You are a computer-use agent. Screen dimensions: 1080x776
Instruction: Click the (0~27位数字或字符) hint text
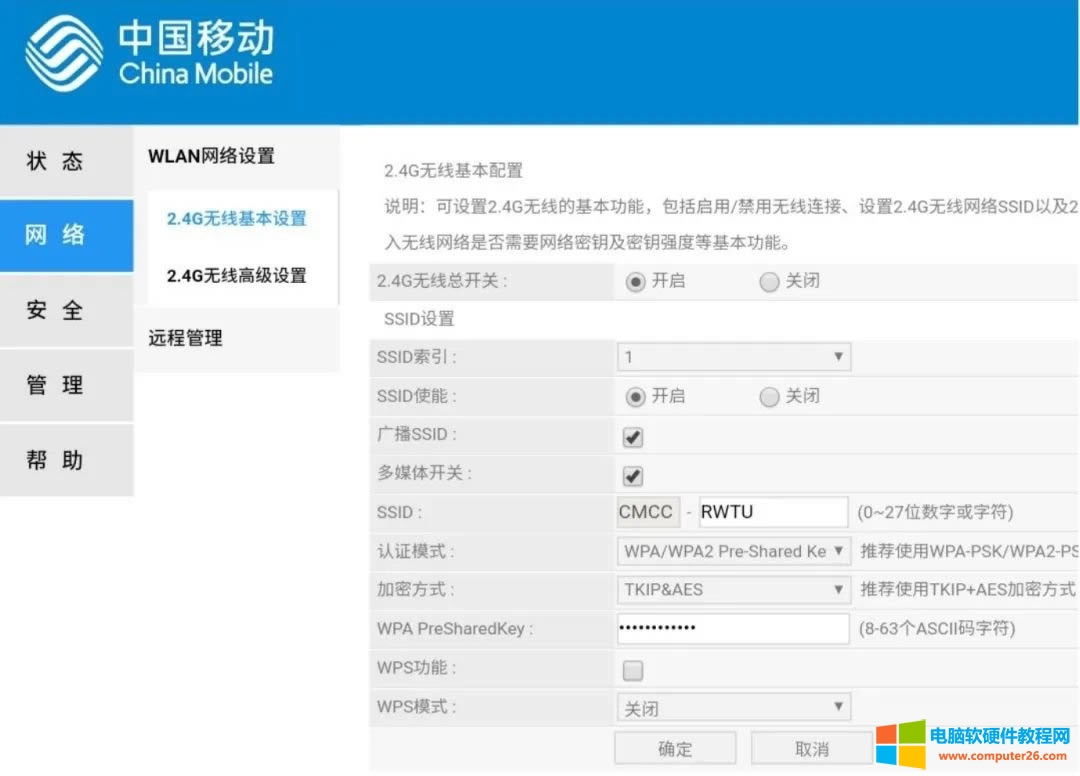point(935,512)
